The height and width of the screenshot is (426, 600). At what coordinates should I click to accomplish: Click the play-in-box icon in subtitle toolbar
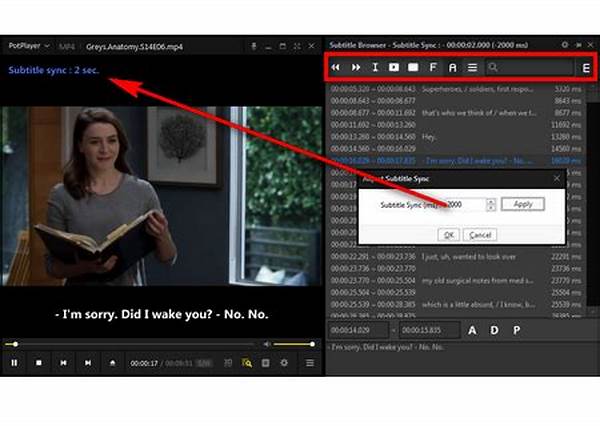(394, 67)
